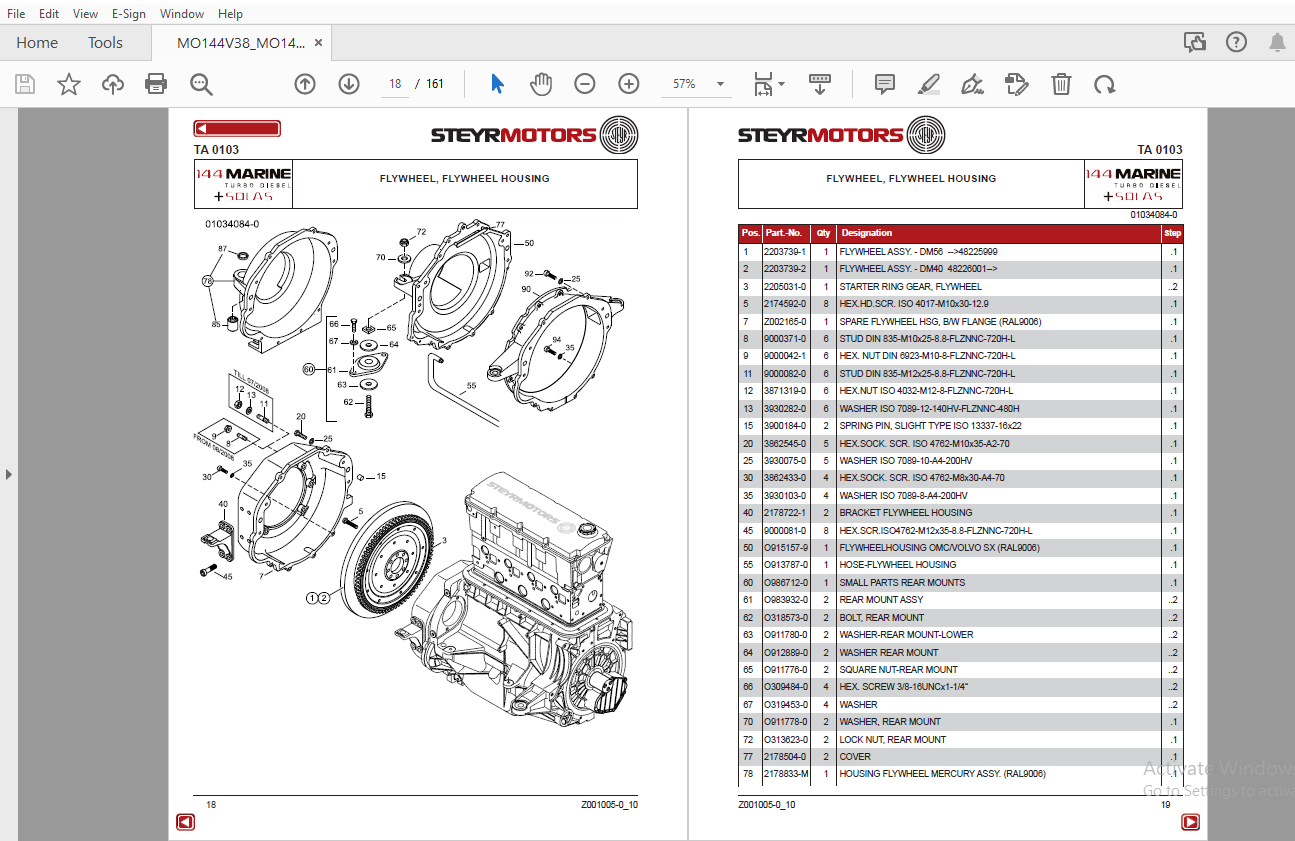Viewport: 1295px width, 841px height.
Task: Click FLYWHEELHOUSING OMC/VOLVO SX row text
Action: pyautogui.click(x=939, y=548)
